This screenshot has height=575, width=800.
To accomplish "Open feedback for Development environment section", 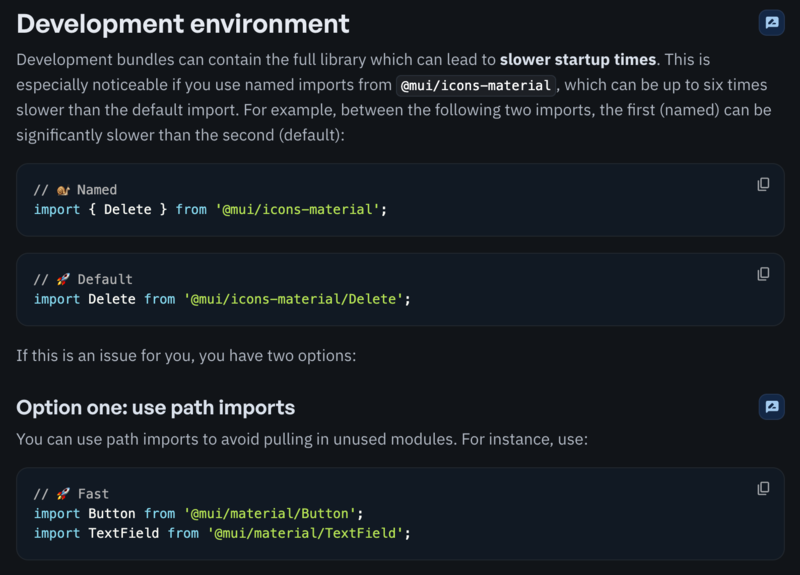I will (x=771, y=23).
